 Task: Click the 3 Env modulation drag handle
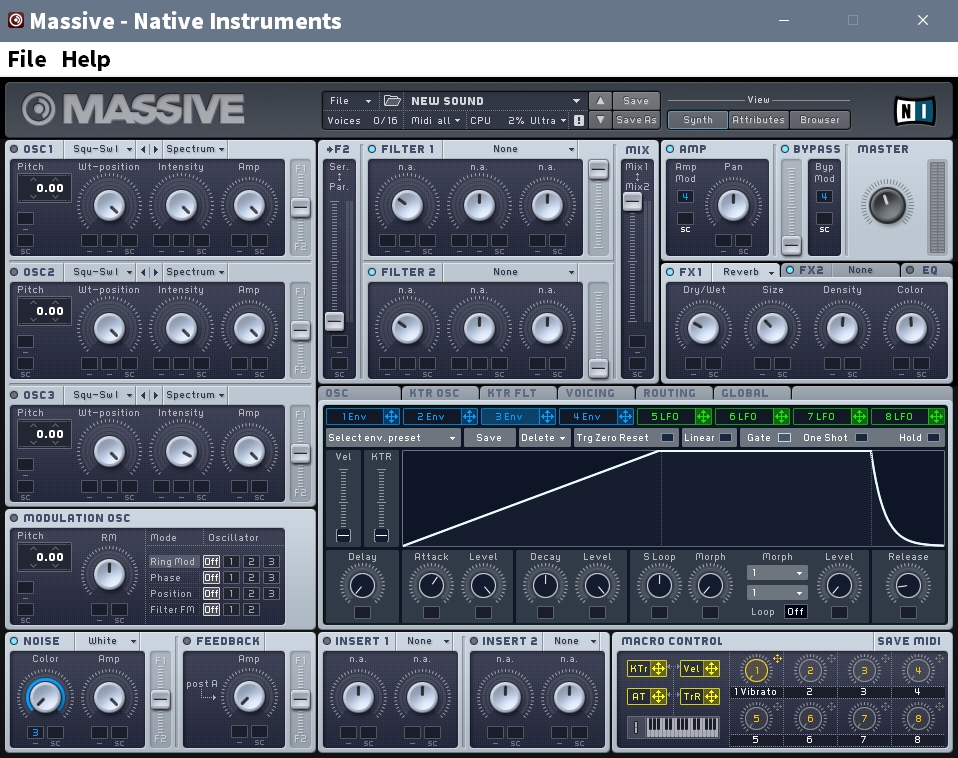pyautogui.click(x=547, y=417)
